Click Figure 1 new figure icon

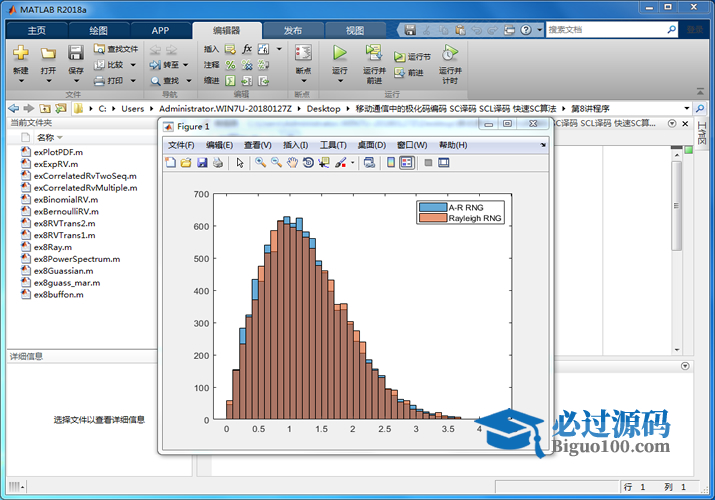171,162
